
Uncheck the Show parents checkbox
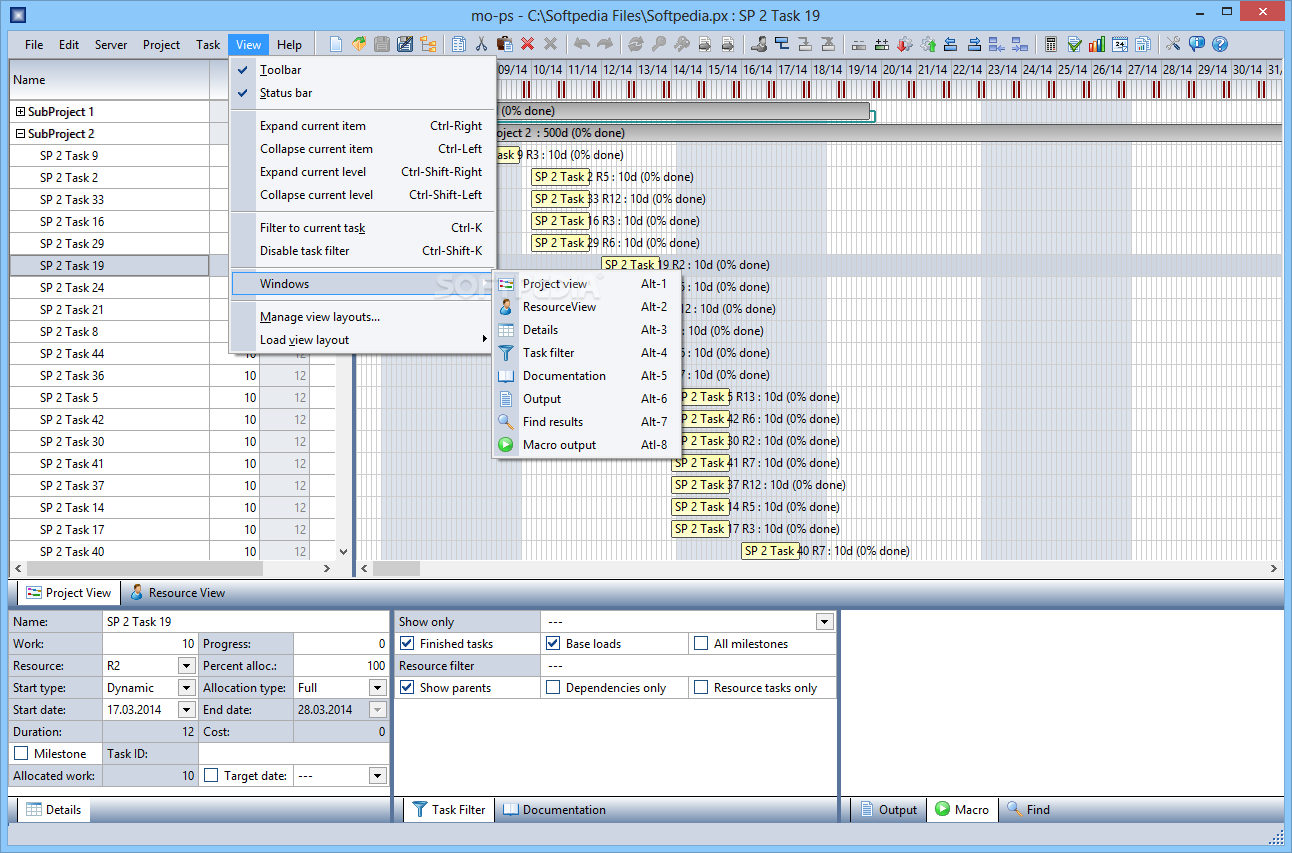click(x=407, y=688)
